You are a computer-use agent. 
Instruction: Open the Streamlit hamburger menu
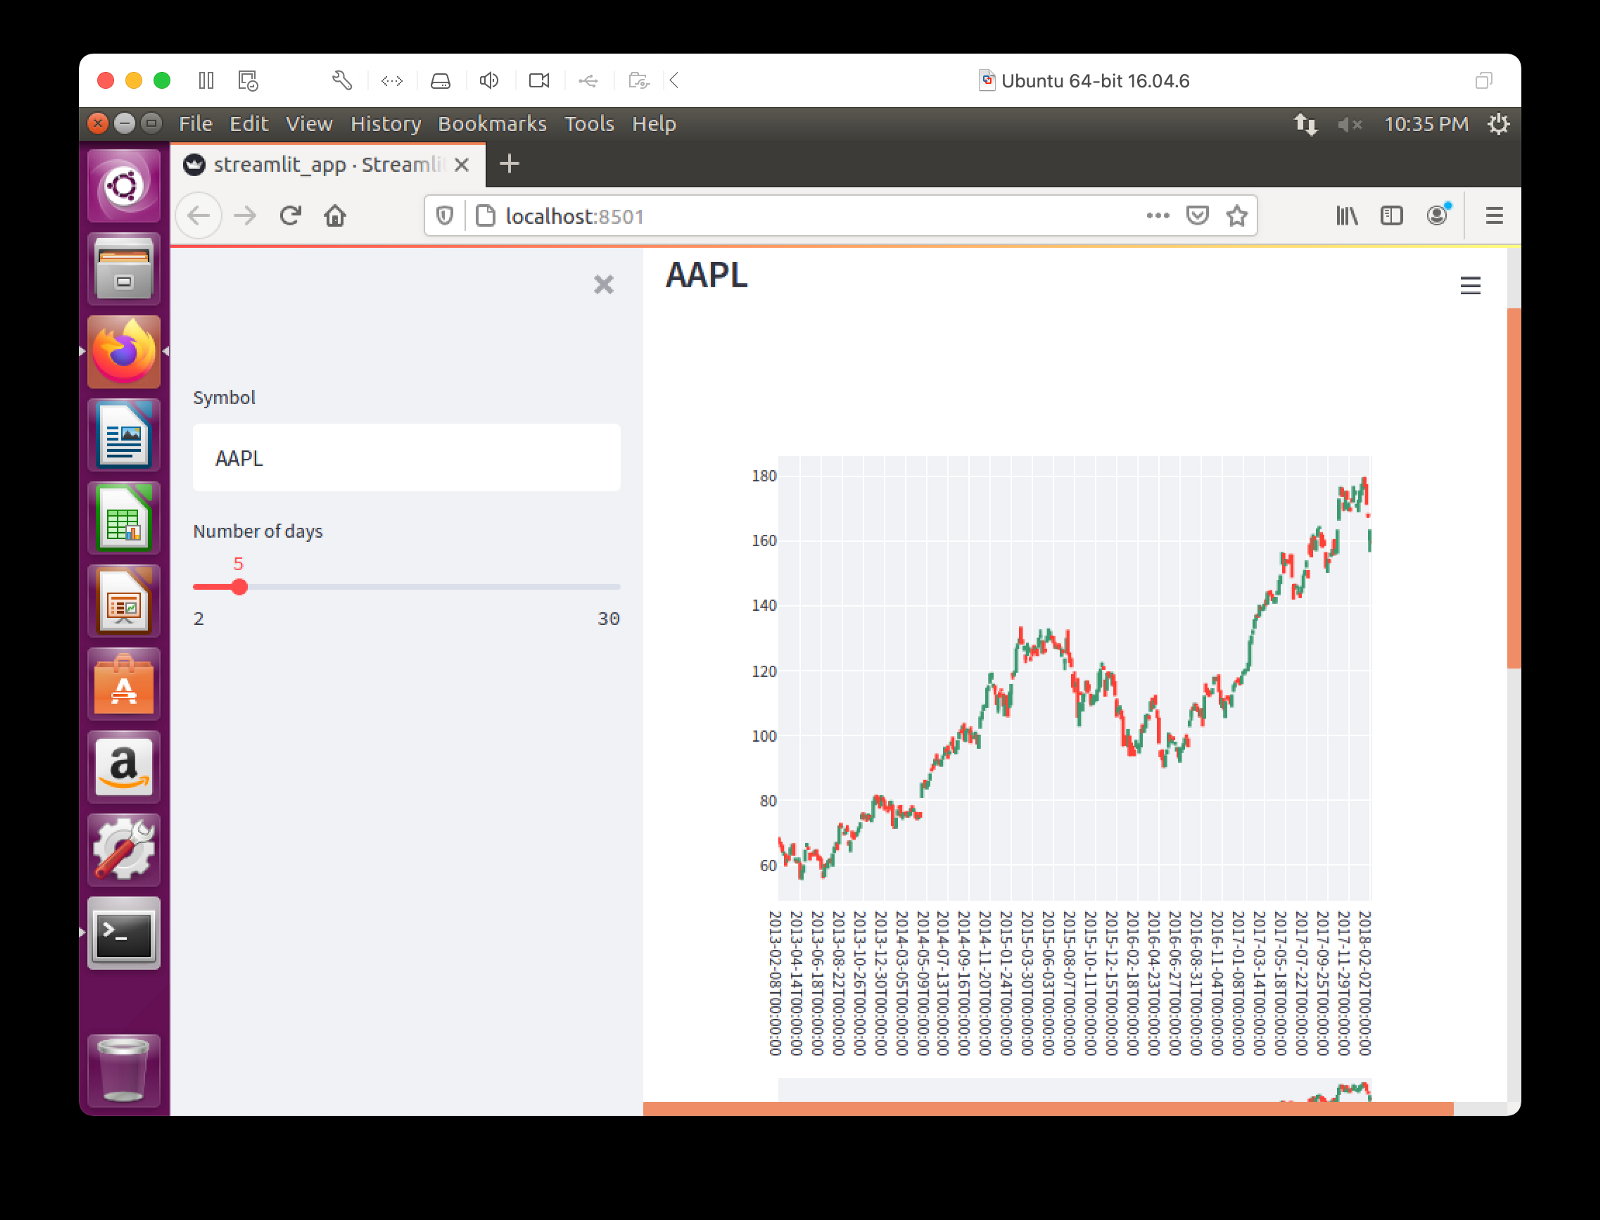[x=1470, y=286]
